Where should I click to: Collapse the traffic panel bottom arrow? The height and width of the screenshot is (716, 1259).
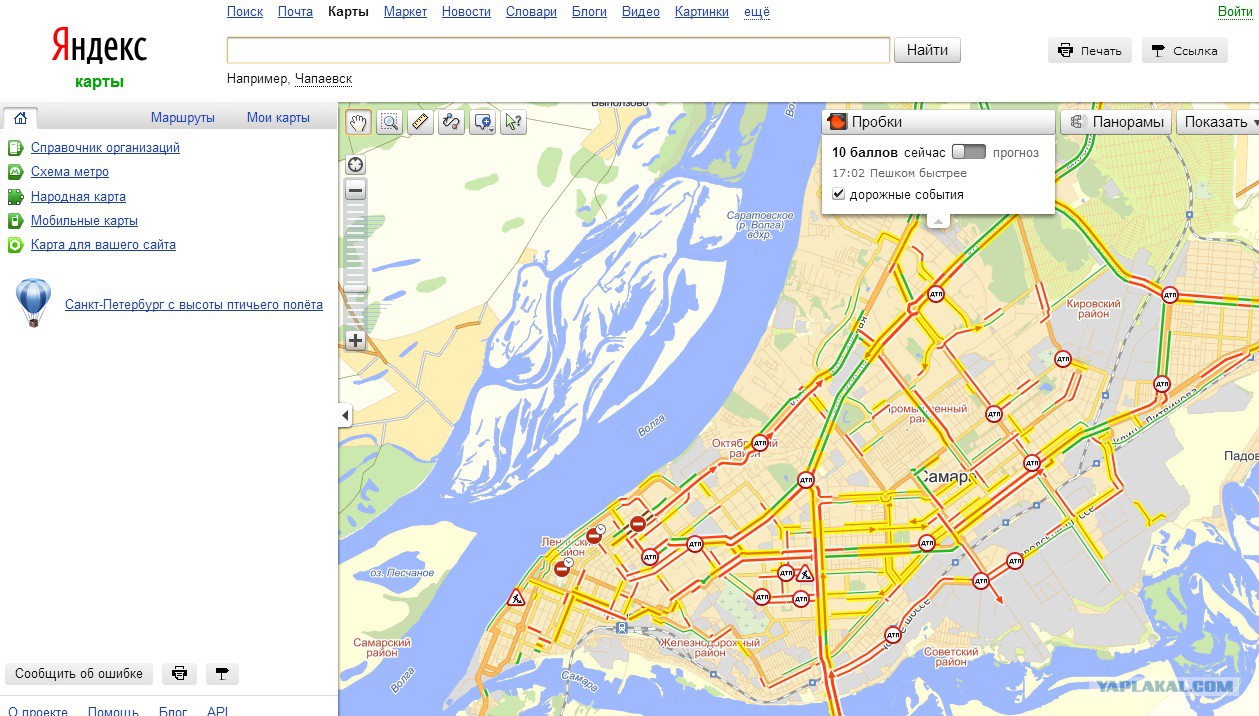click(x=937, y=221)
